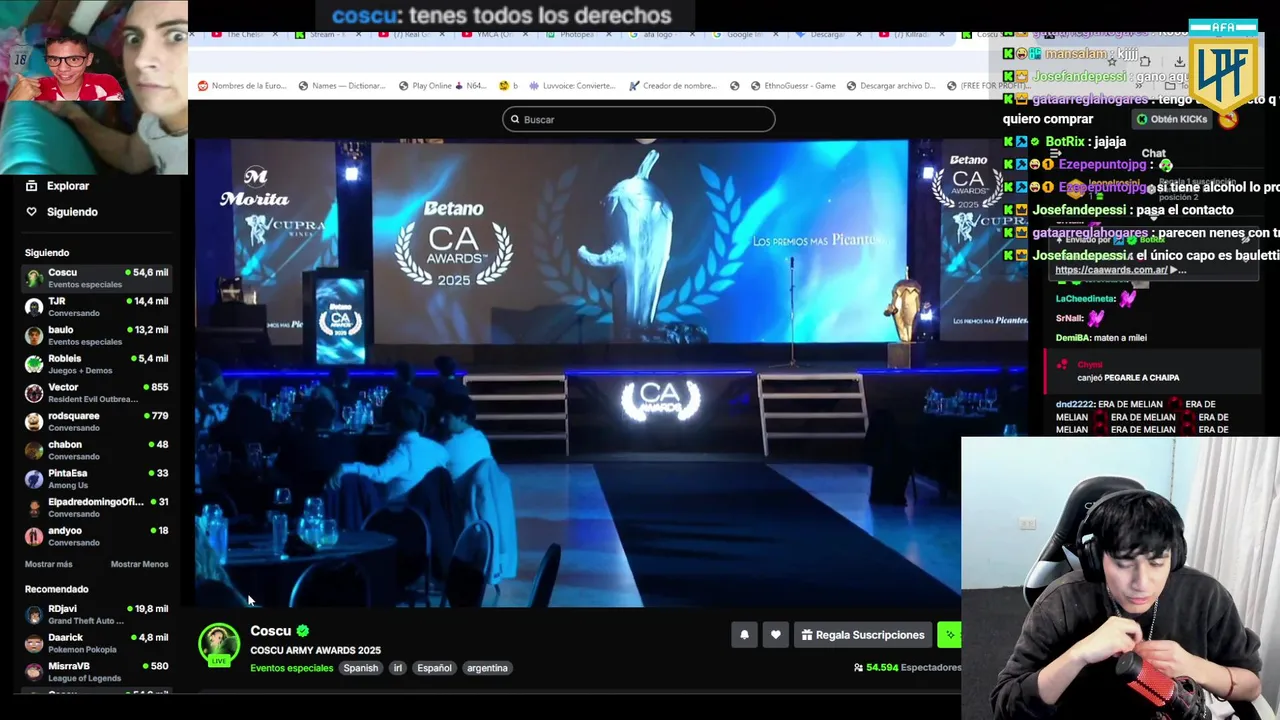Click the '54.594' viewer count
This screenshot has width=1280, height=720.
click(x=882, y=668)
